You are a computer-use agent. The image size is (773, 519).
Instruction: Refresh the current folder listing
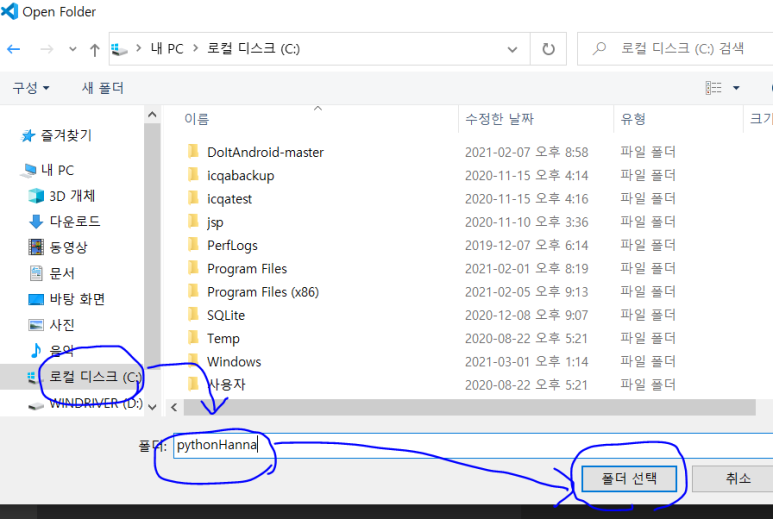click(x=548, y=49)
